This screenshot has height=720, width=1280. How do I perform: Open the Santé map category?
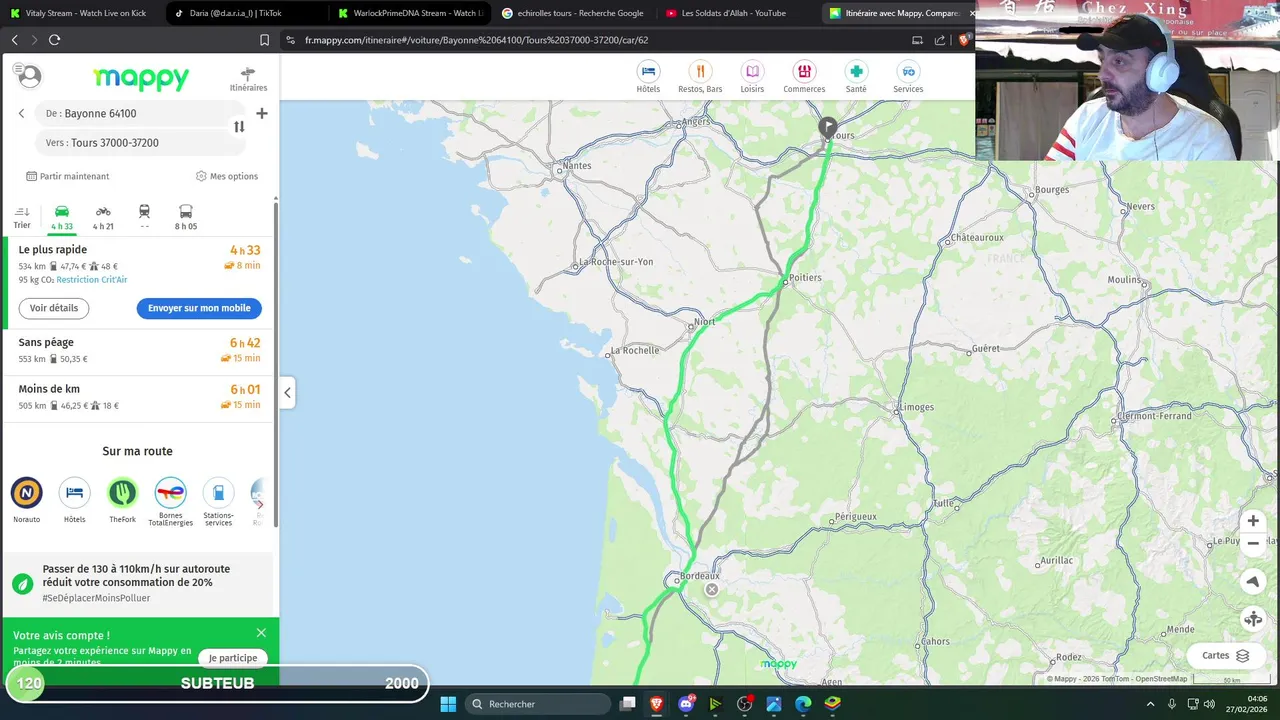click(856, 77)
